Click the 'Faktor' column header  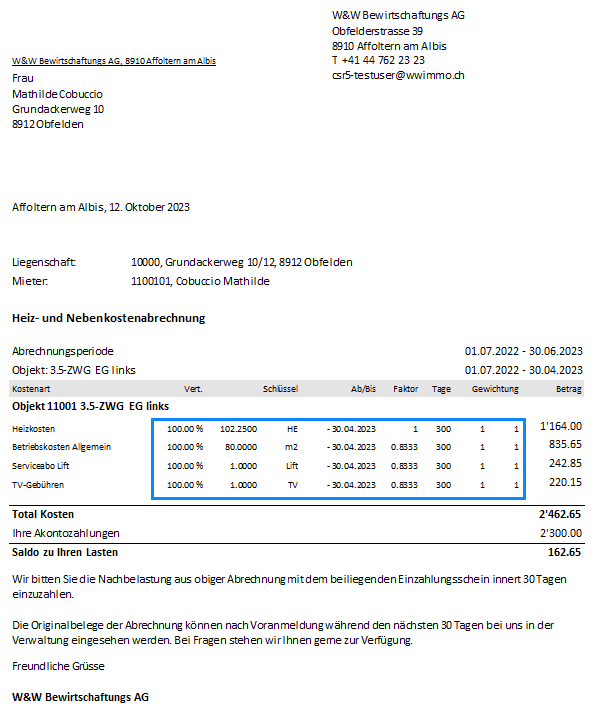pyautogui.click(x=406, y=389)
